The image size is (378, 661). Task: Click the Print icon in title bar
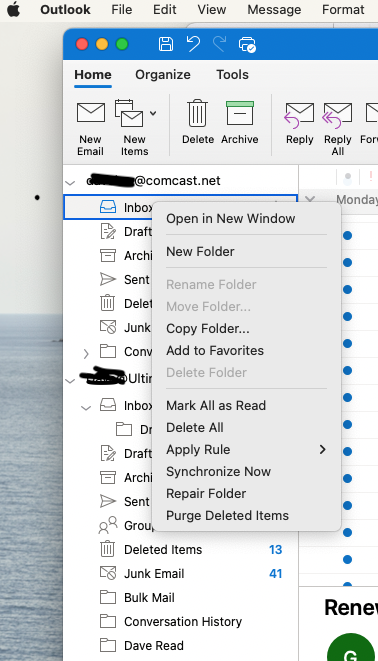247,44
